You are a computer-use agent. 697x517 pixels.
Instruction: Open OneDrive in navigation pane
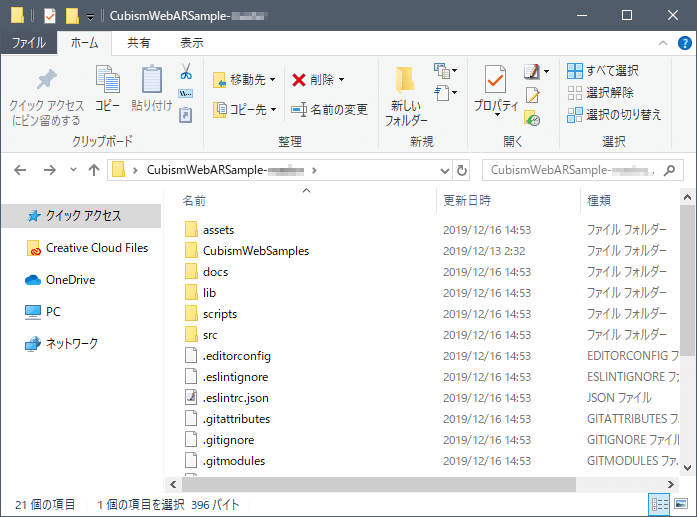coord(60,280)
